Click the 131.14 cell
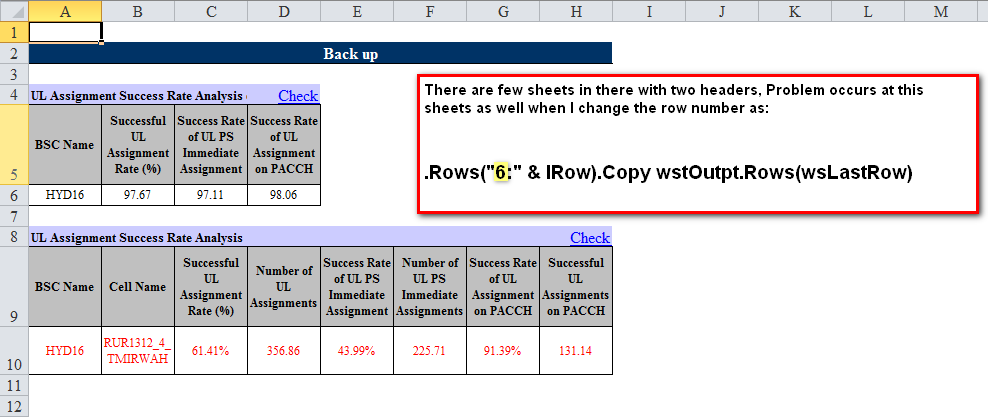Image resolution: width=988 pixels, height=417 pixels. [x=576, y=351]
